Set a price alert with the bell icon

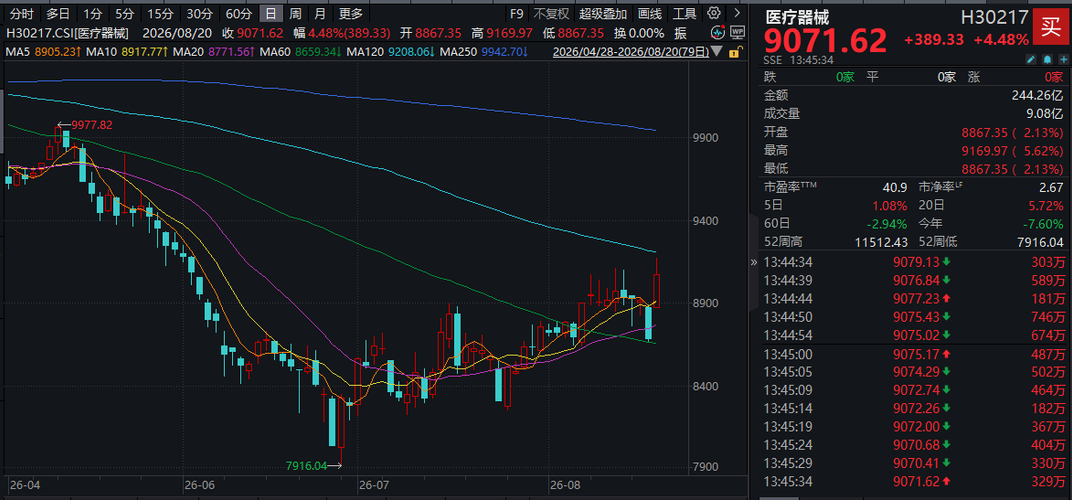(1046, 60)
